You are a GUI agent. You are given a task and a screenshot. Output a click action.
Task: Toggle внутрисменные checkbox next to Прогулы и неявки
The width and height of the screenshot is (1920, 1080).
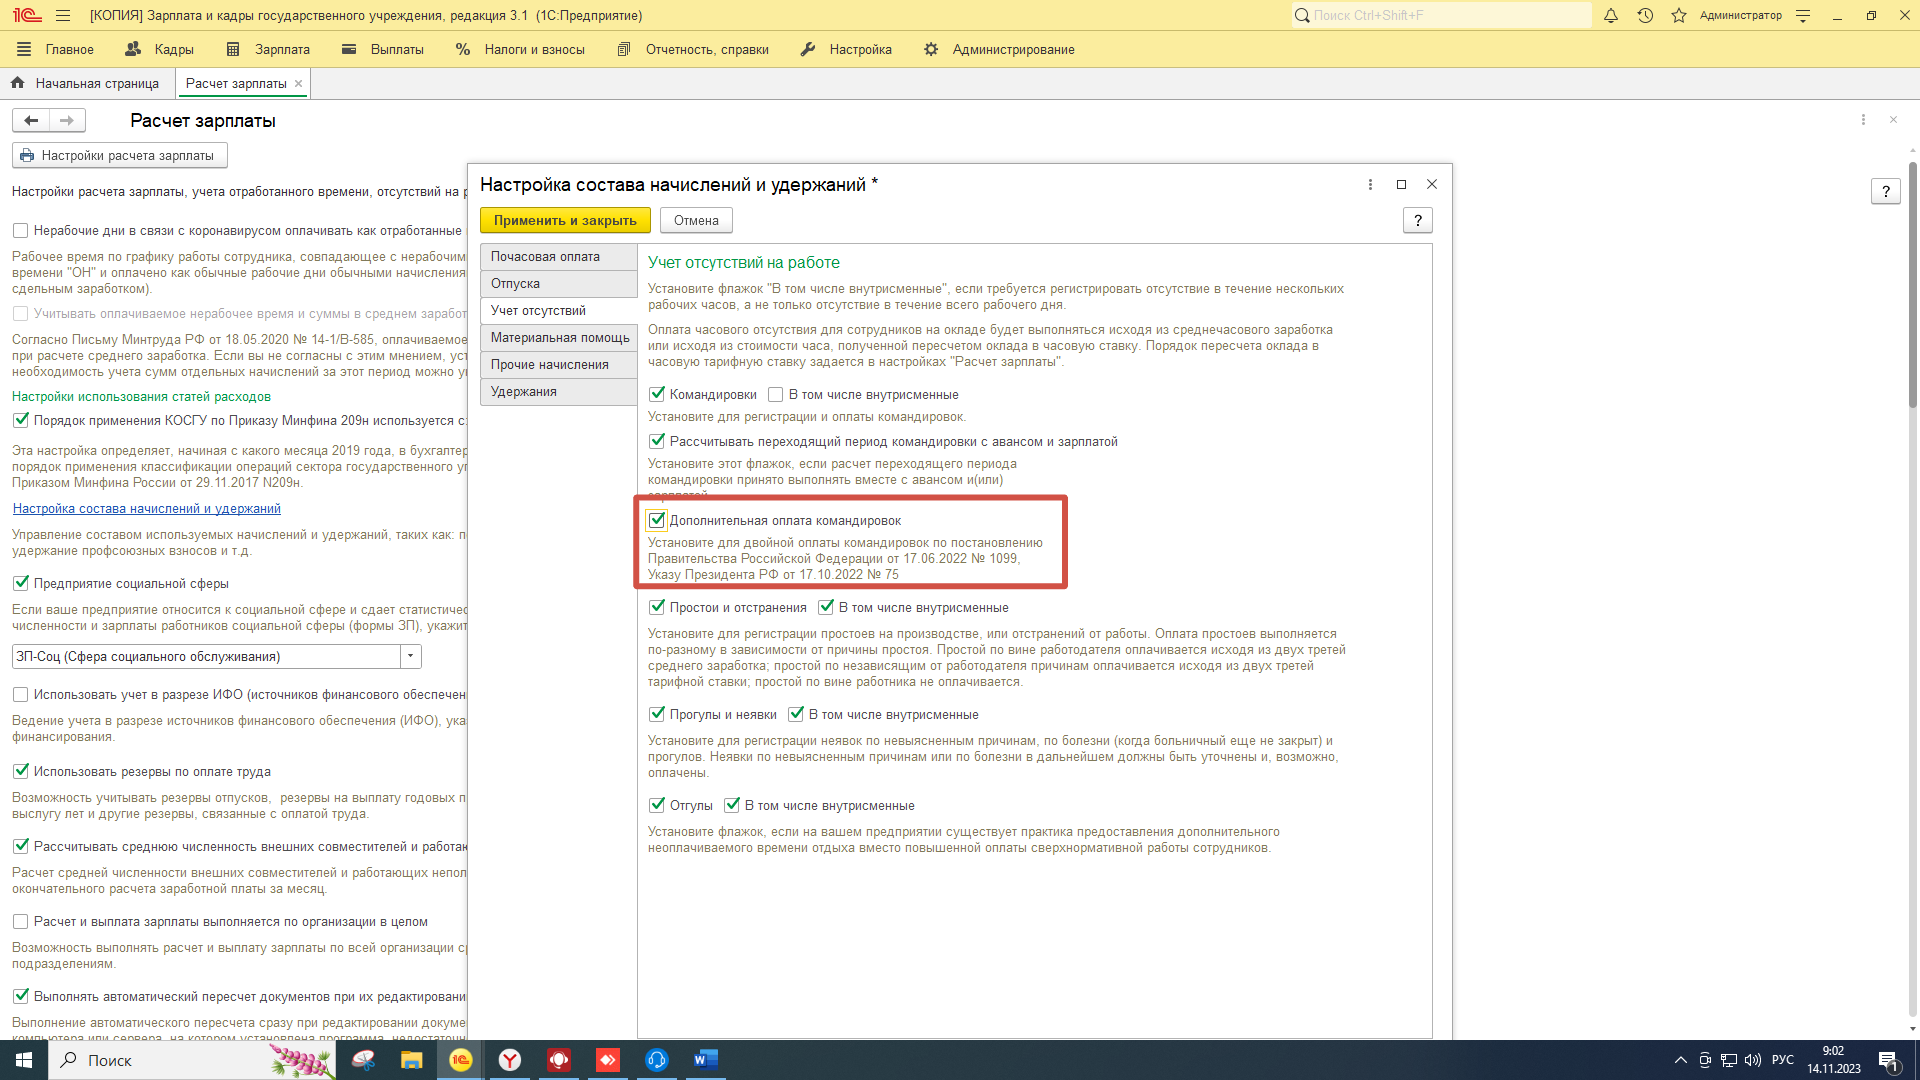[x=796, y=714]
